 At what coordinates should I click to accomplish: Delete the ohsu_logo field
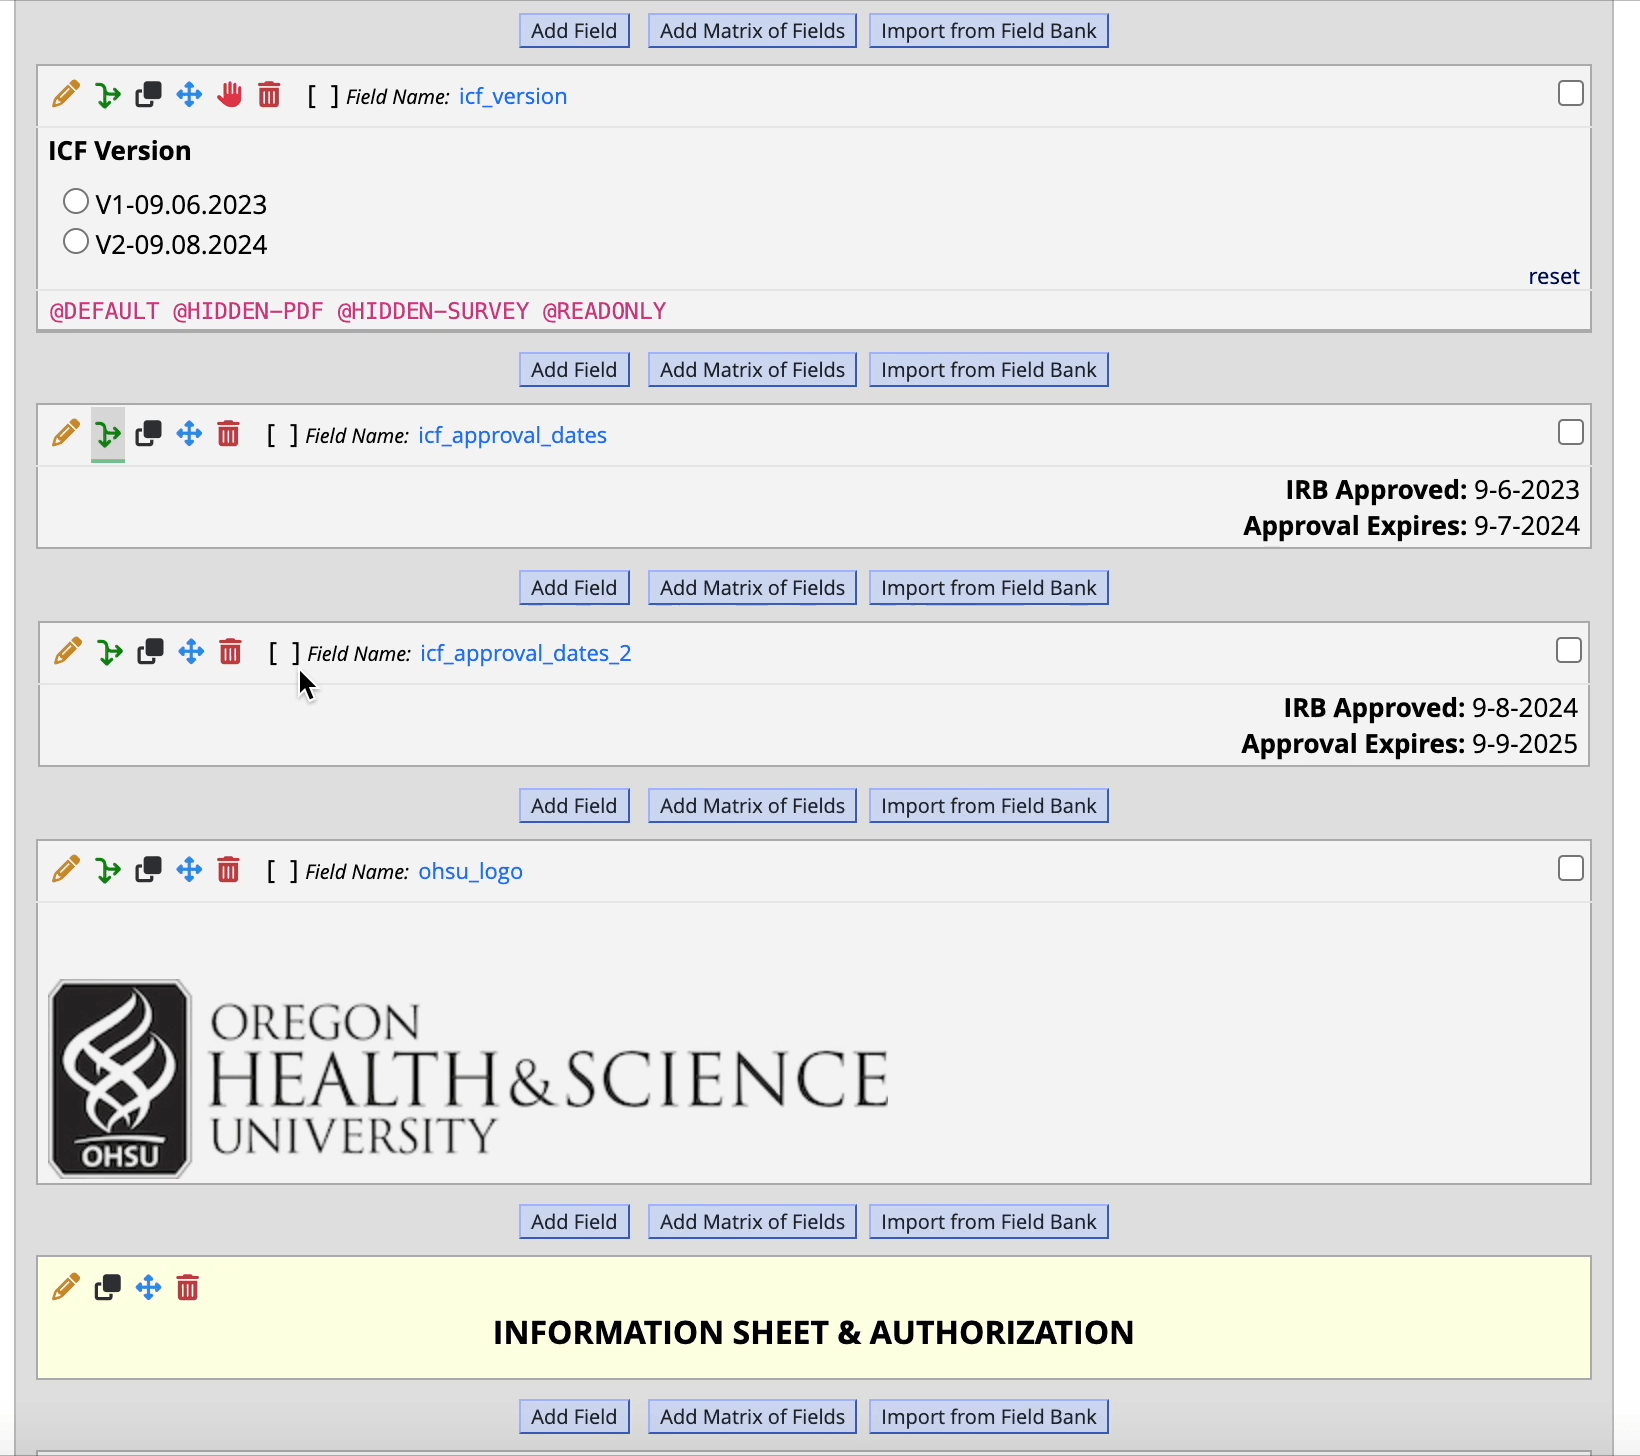(x=228, y=870)
